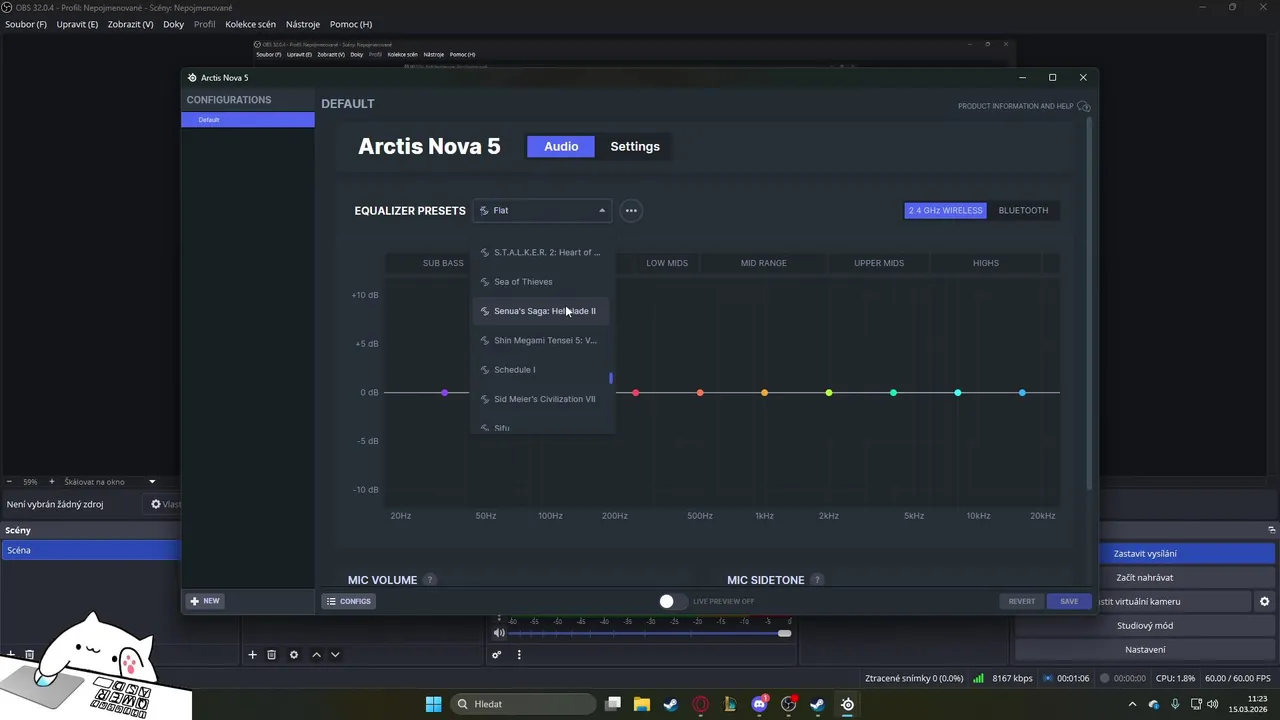This screenshot has height=720, width=1280.
Task: Open the Flat equalizer preset dropdown
Action: [x=542, y=211]
